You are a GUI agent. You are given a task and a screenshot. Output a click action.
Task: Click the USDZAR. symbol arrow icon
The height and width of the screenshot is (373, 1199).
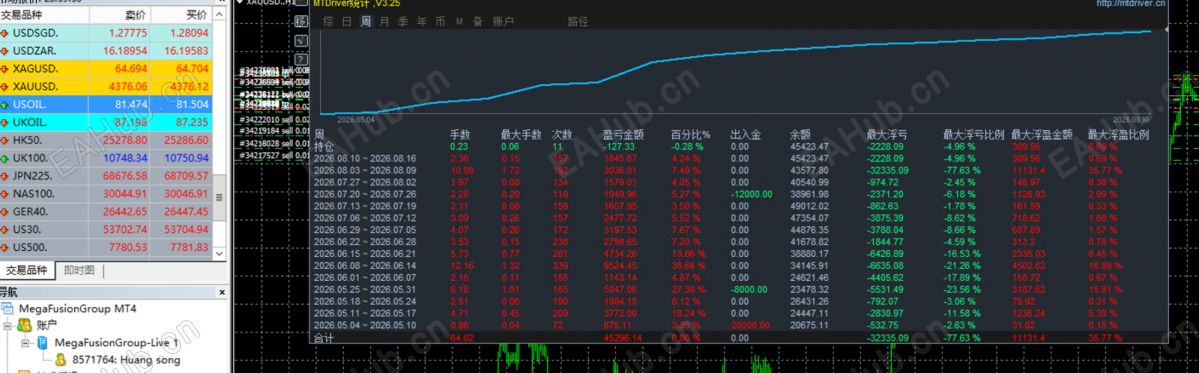point(5,51)
